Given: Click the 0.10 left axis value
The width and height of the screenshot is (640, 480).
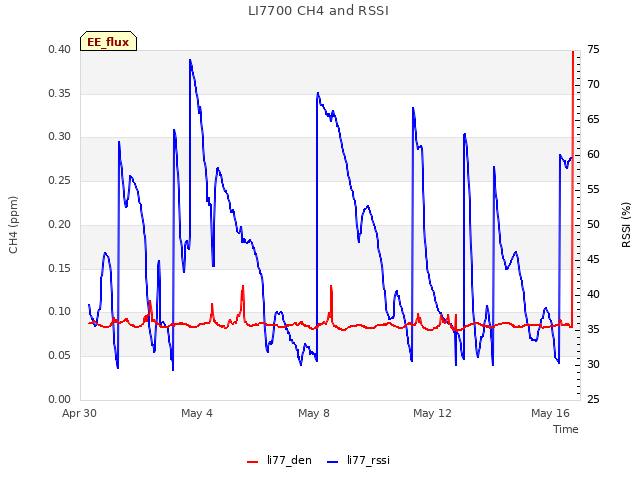Looking at the screenshot, I should (60, 312).
